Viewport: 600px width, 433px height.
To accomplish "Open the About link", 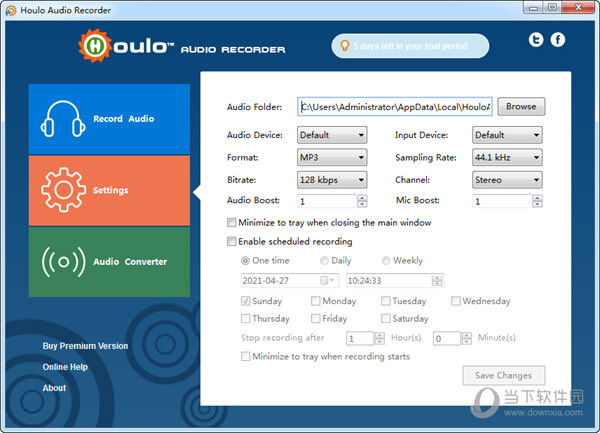I will tap(54, 388).
